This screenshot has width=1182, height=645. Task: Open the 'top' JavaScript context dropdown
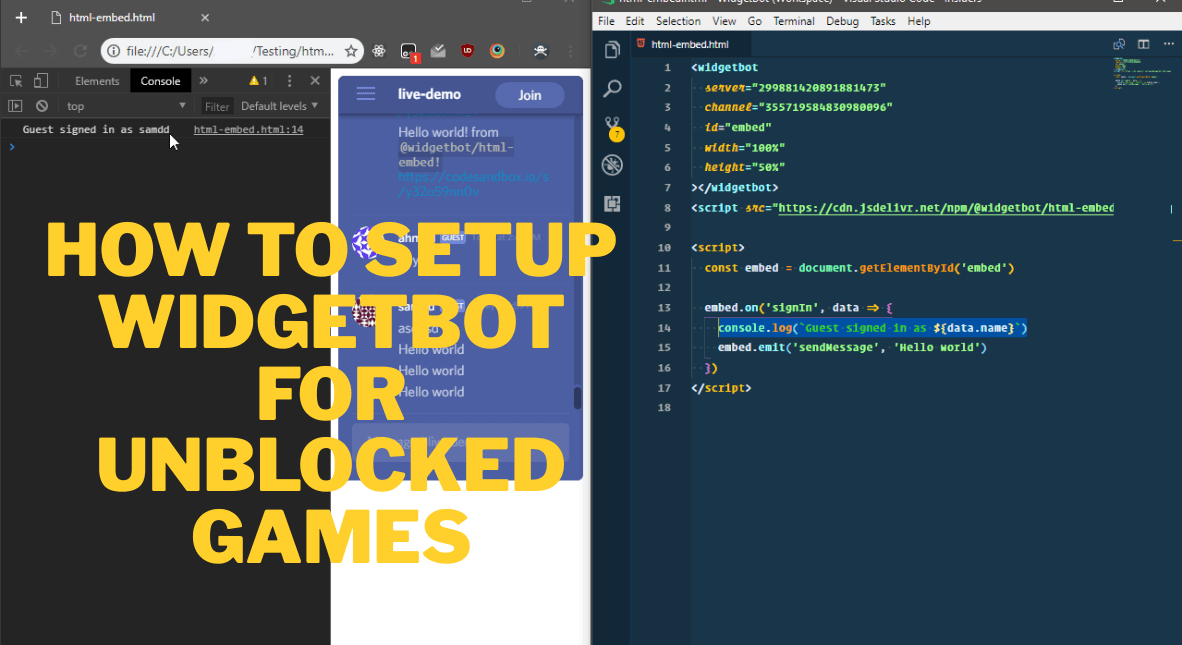[x=126, y=106]
